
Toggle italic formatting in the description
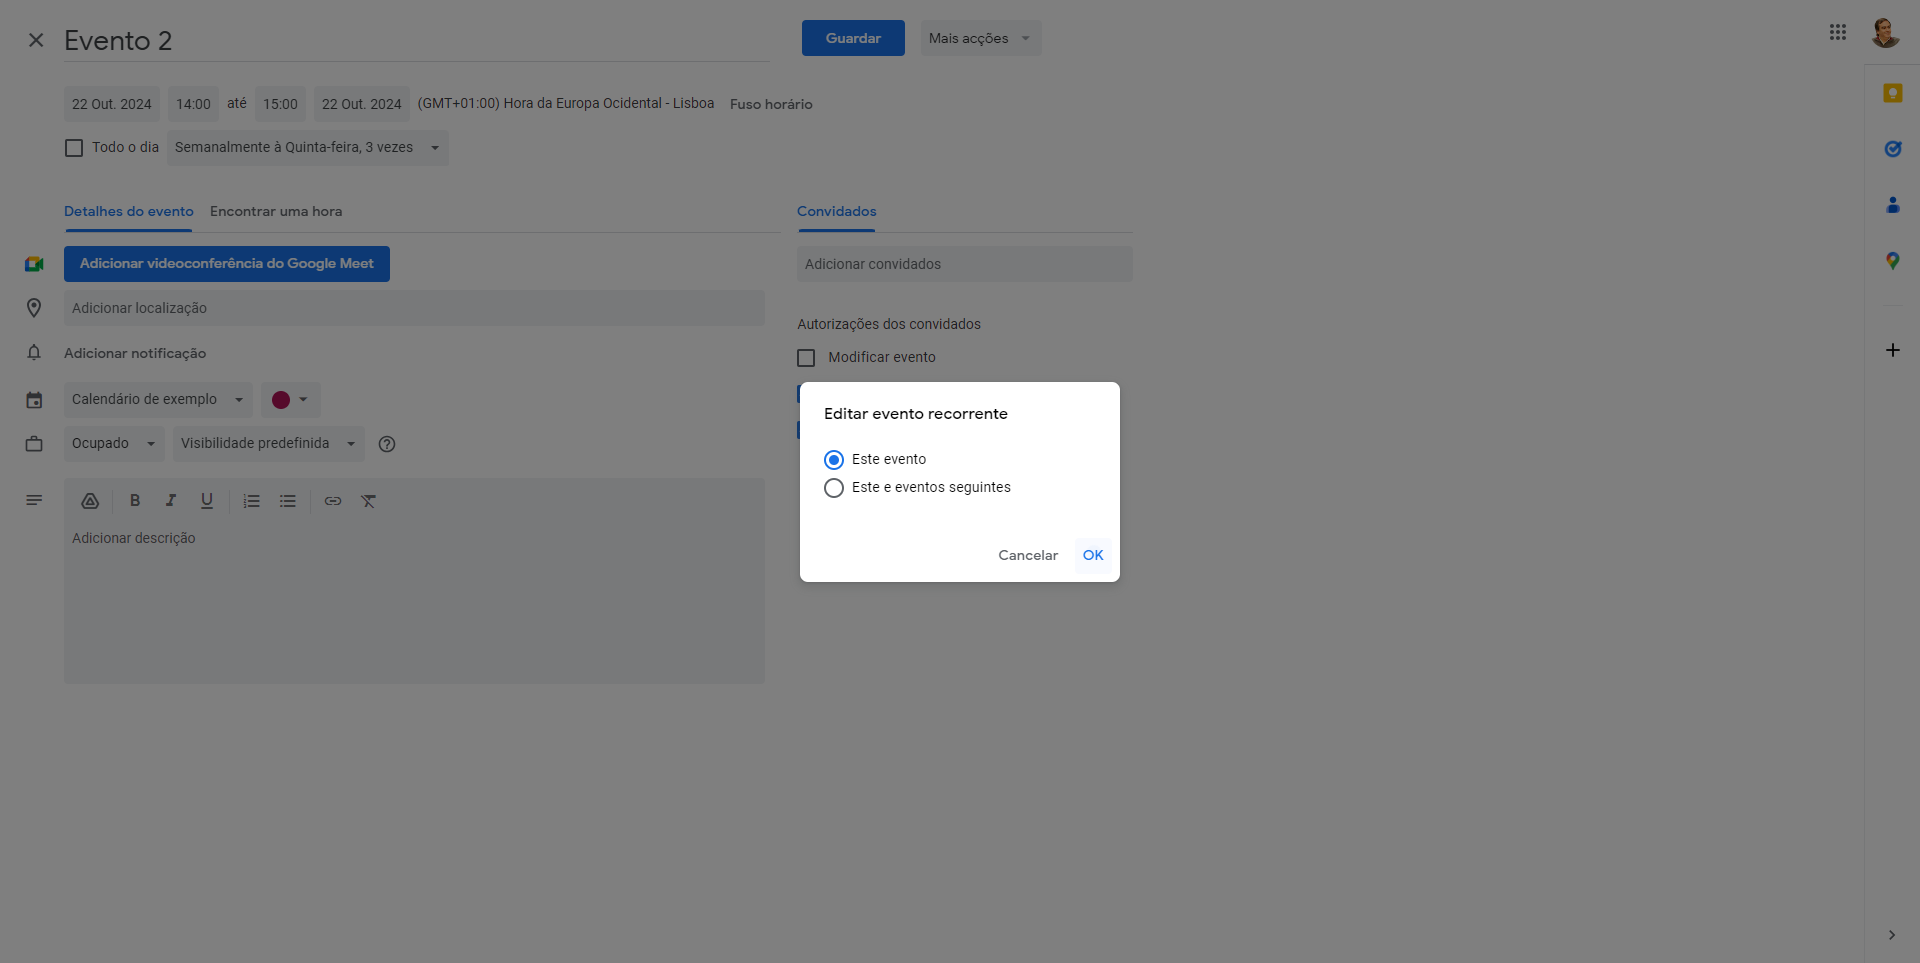coord(171,501)
